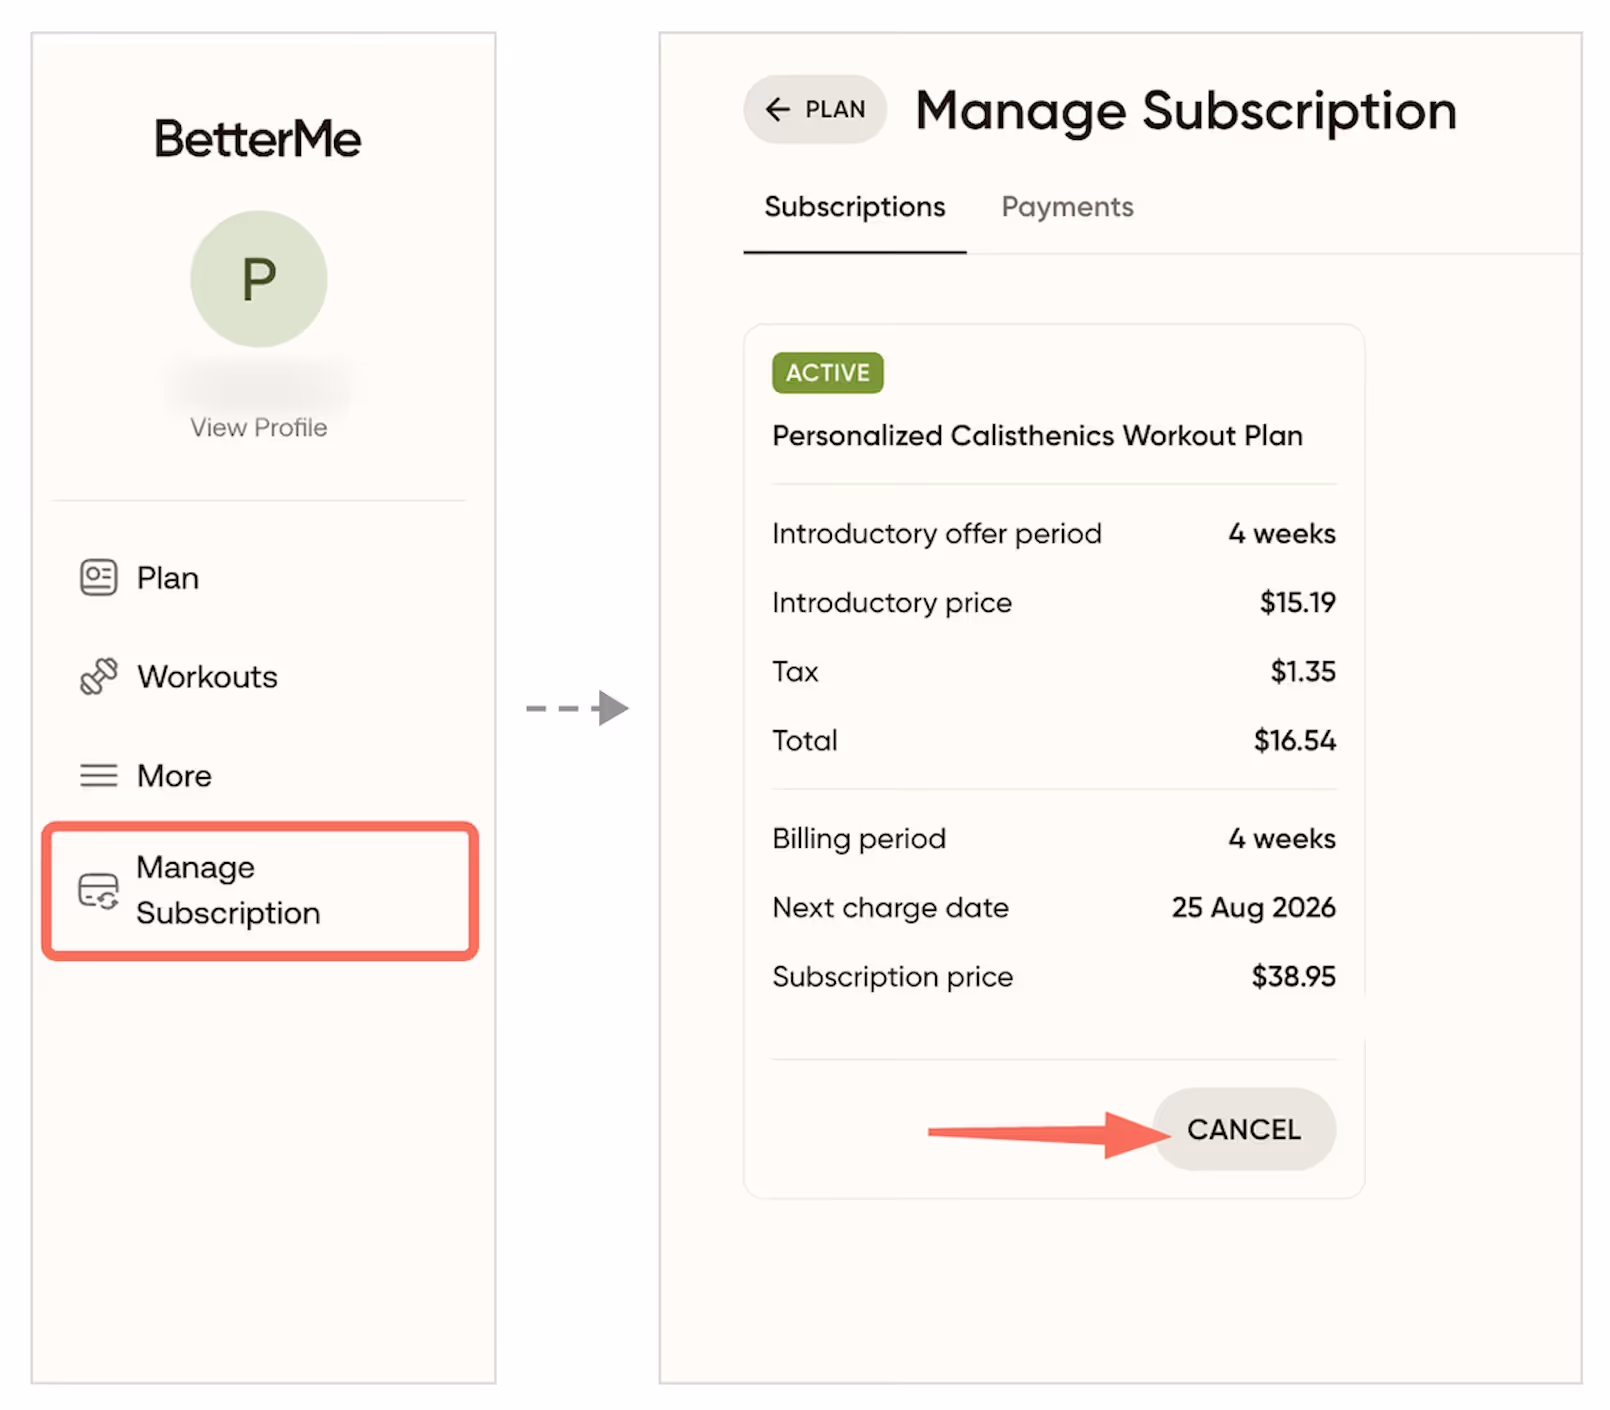The width and height of the screenshot is (1610, 1410).
Task: Switch to the Payments tab
Action: (x=1067, y=207)
